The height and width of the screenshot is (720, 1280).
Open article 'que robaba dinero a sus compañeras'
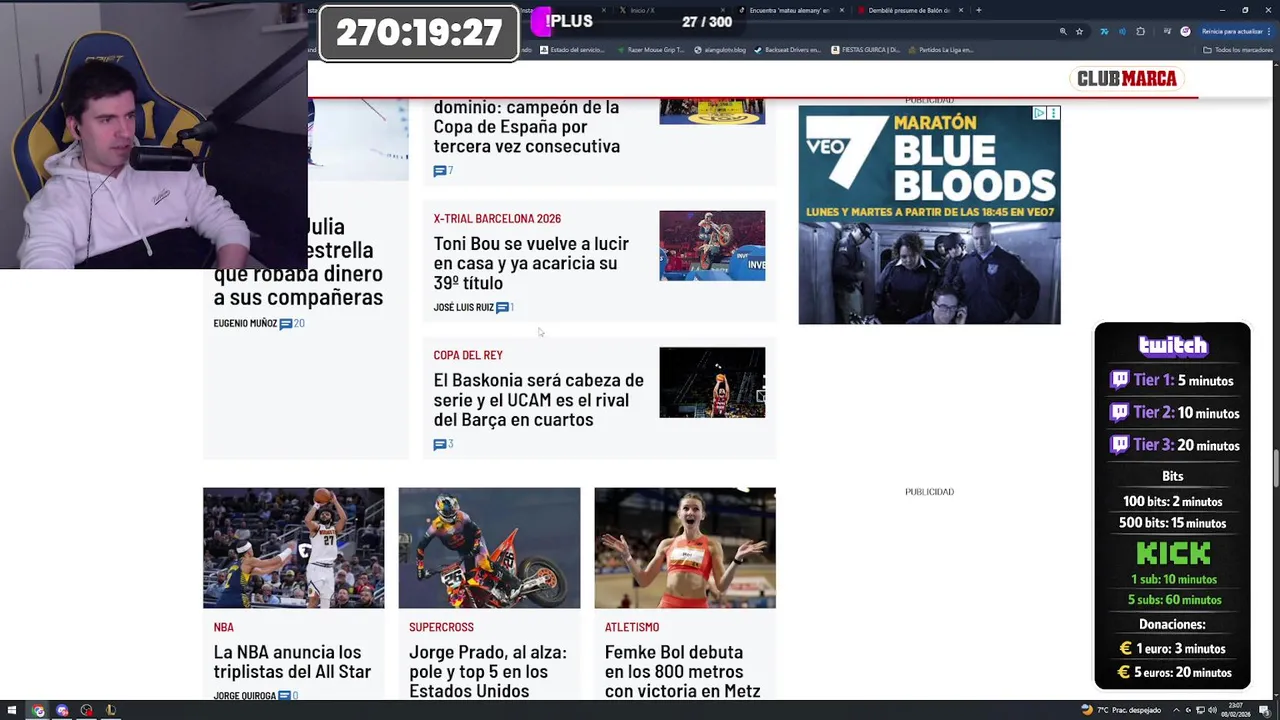298,262
